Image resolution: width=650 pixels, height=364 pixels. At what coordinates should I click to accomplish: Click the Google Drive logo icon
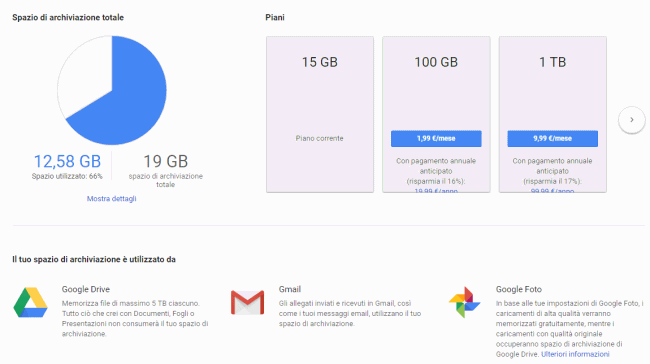[30, 302]
